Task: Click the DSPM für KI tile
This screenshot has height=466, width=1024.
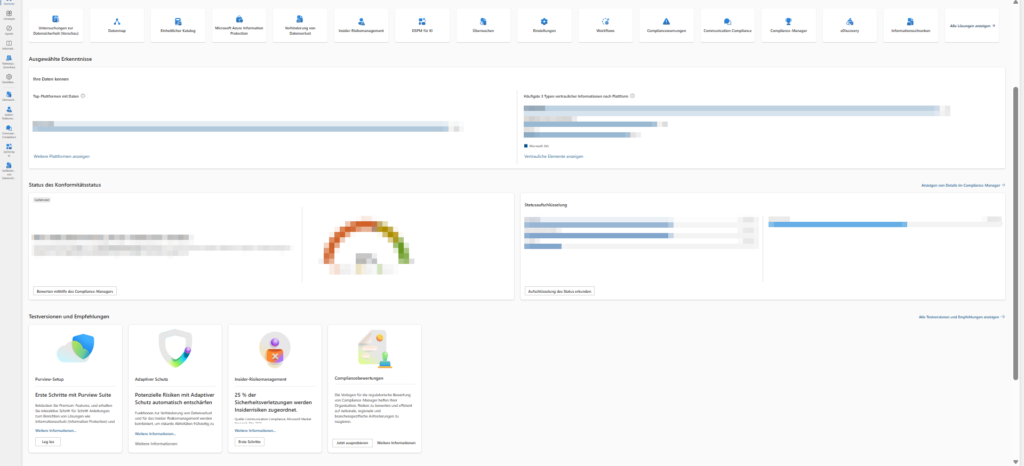Action: click(x=422, y=25)
